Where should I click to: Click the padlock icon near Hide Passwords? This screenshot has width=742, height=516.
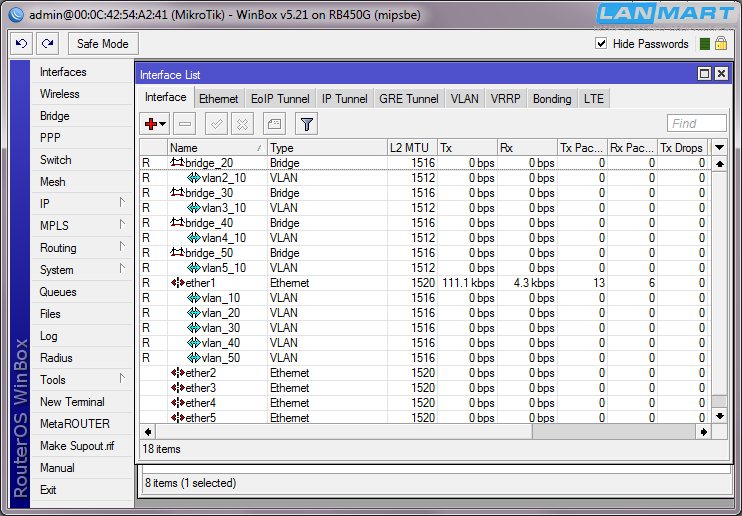tap(721, 44)
